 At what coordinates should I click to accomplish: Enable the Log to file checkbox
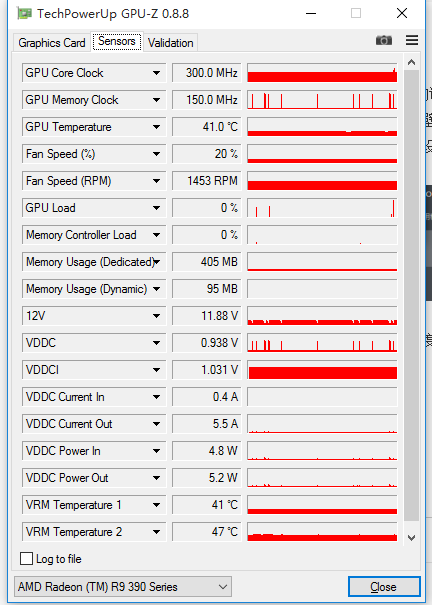26,558
